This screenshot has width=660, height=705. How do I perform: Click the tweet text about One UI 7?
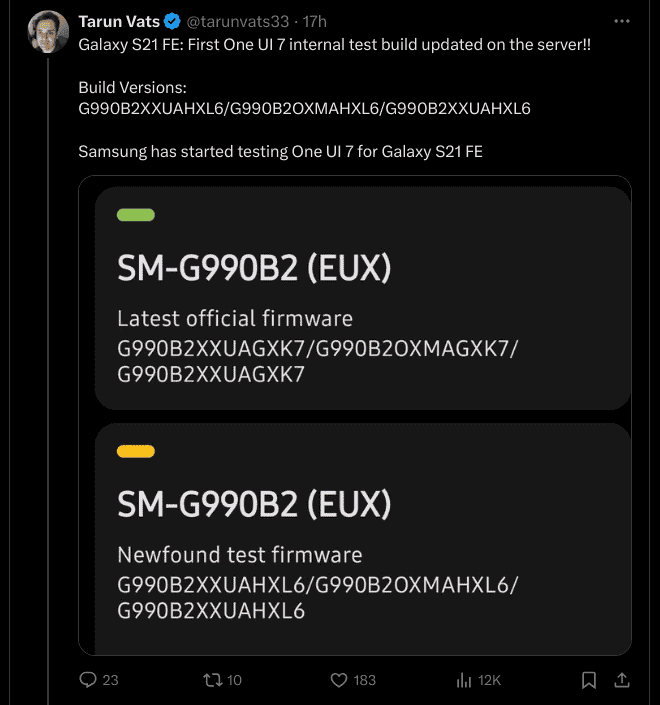point(334,46)
